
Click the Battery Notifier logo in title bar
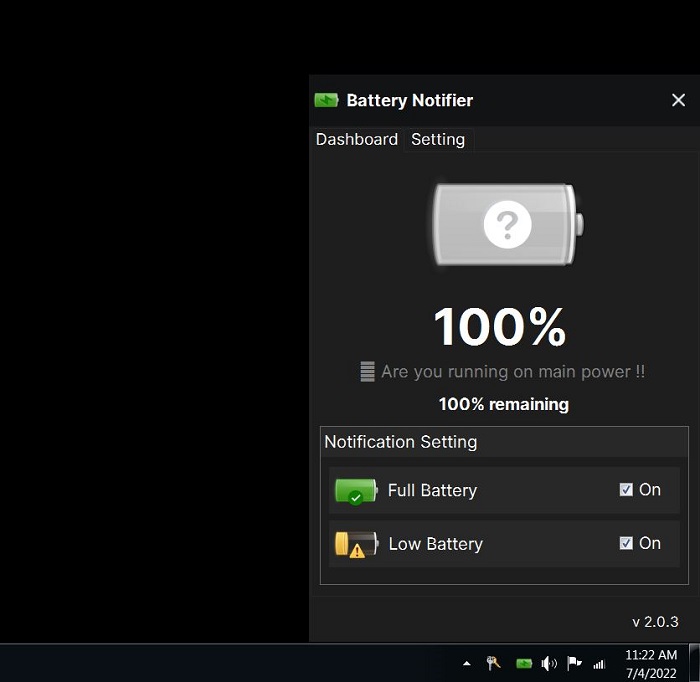click(326, 100)
